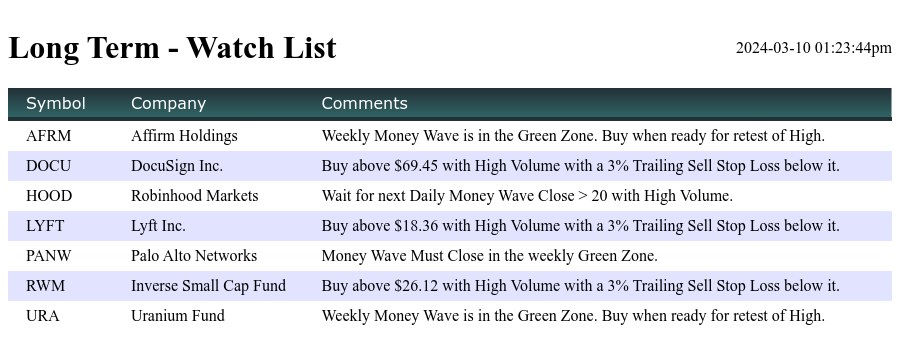Image resolution: width=900 pixels, height=360 pixels.
Task: Select the DOCU symbol
Action: 49,166
